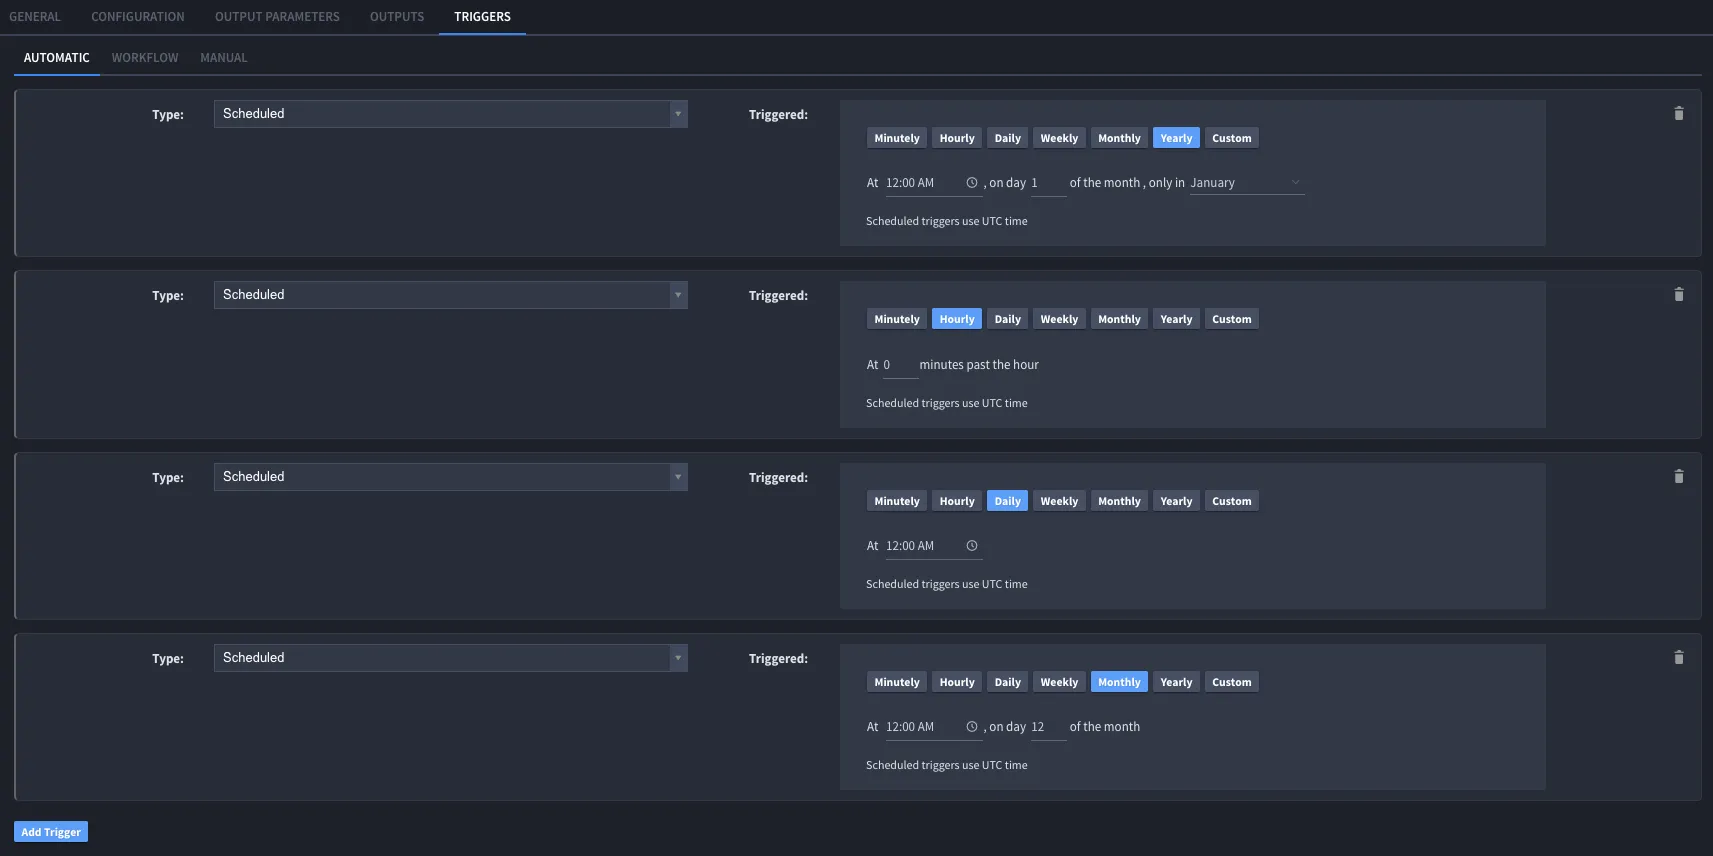Viewport: 1713px width, 856px height.
Task: Select the Automatic sub-tab
Action: [57, 58]
